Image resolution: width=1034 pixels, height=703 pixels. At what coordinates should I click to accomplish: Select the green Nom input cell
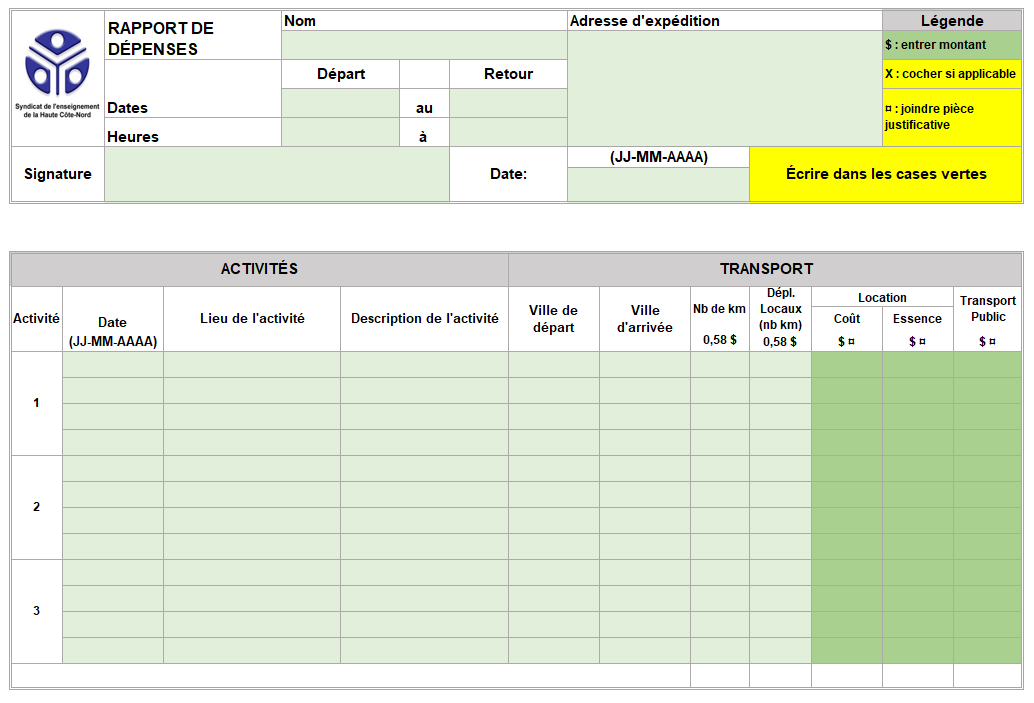pyautogui.click(x=424, y=45)
